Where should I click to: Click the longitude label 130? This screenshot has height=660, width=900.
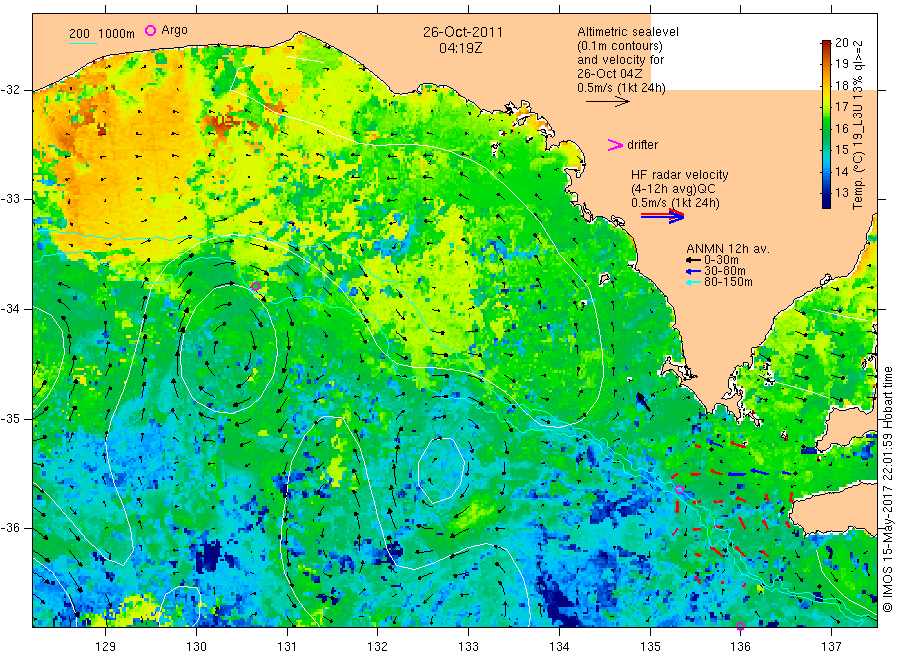196,647
